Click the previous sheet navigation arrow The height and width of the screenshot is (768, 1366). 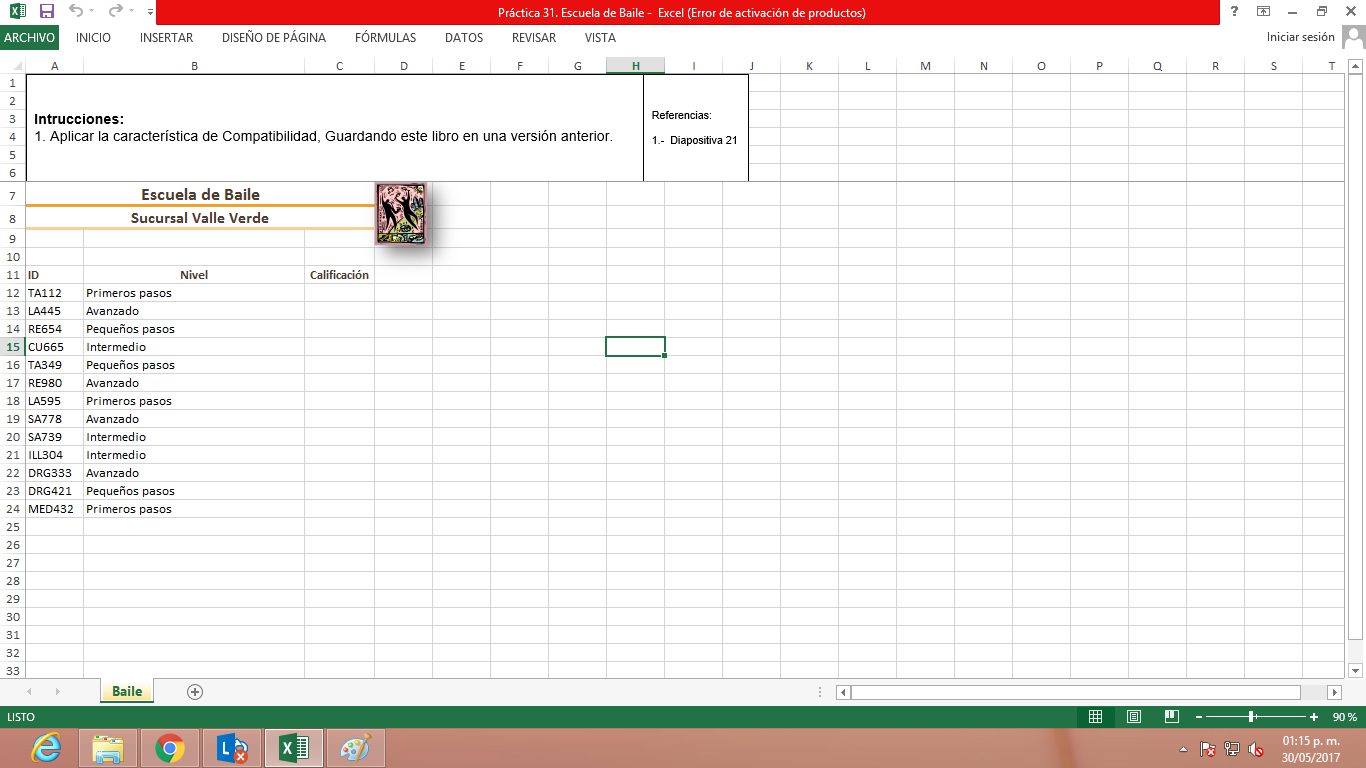[29, 692]
